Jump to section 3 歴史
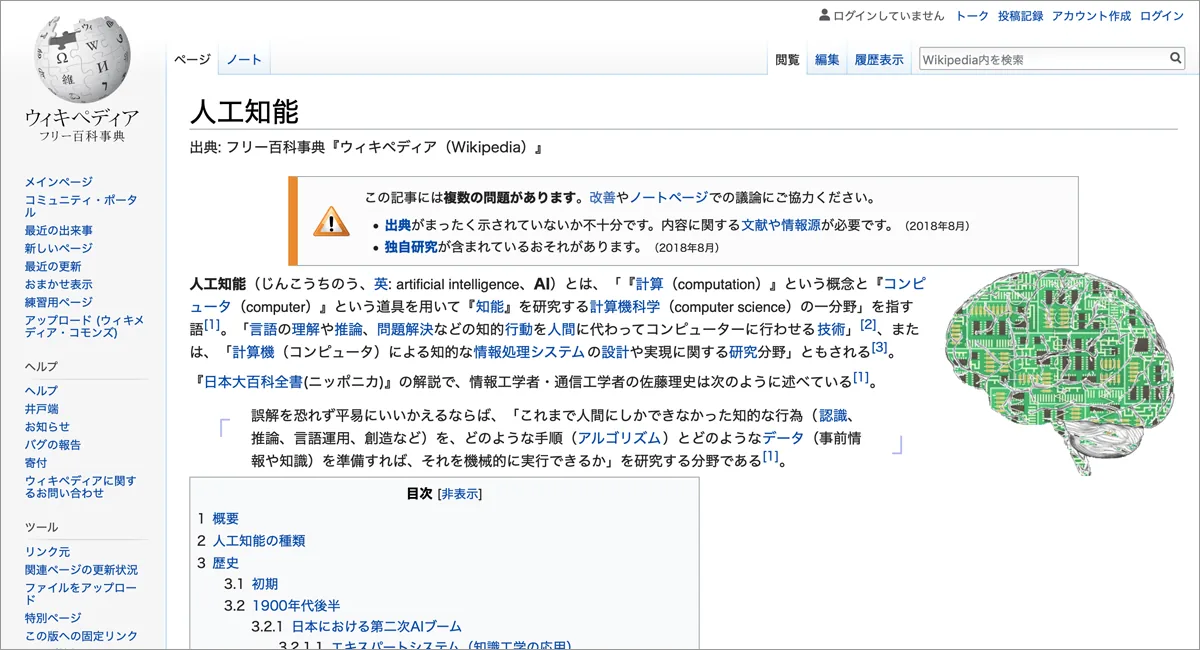The height and width of the screenshot is (650, 1200). (x=226, y=563)
